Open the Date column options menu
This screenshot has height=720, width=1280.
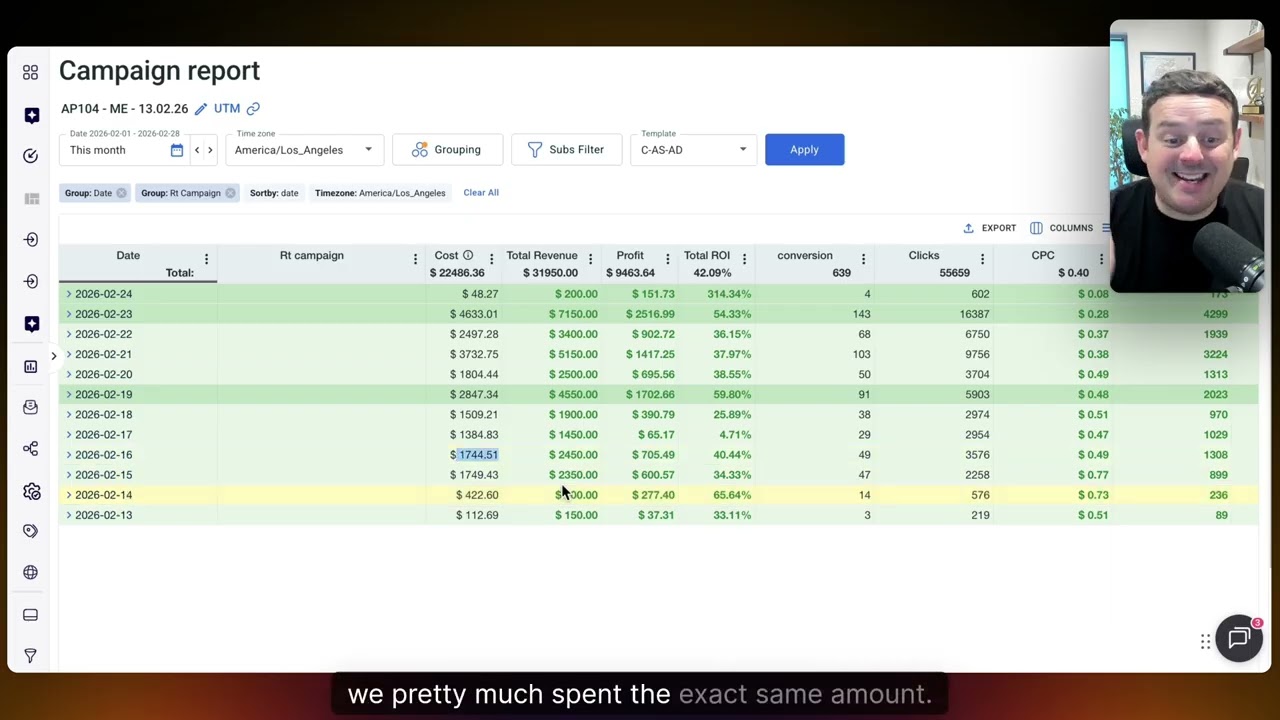pos(206,260)
